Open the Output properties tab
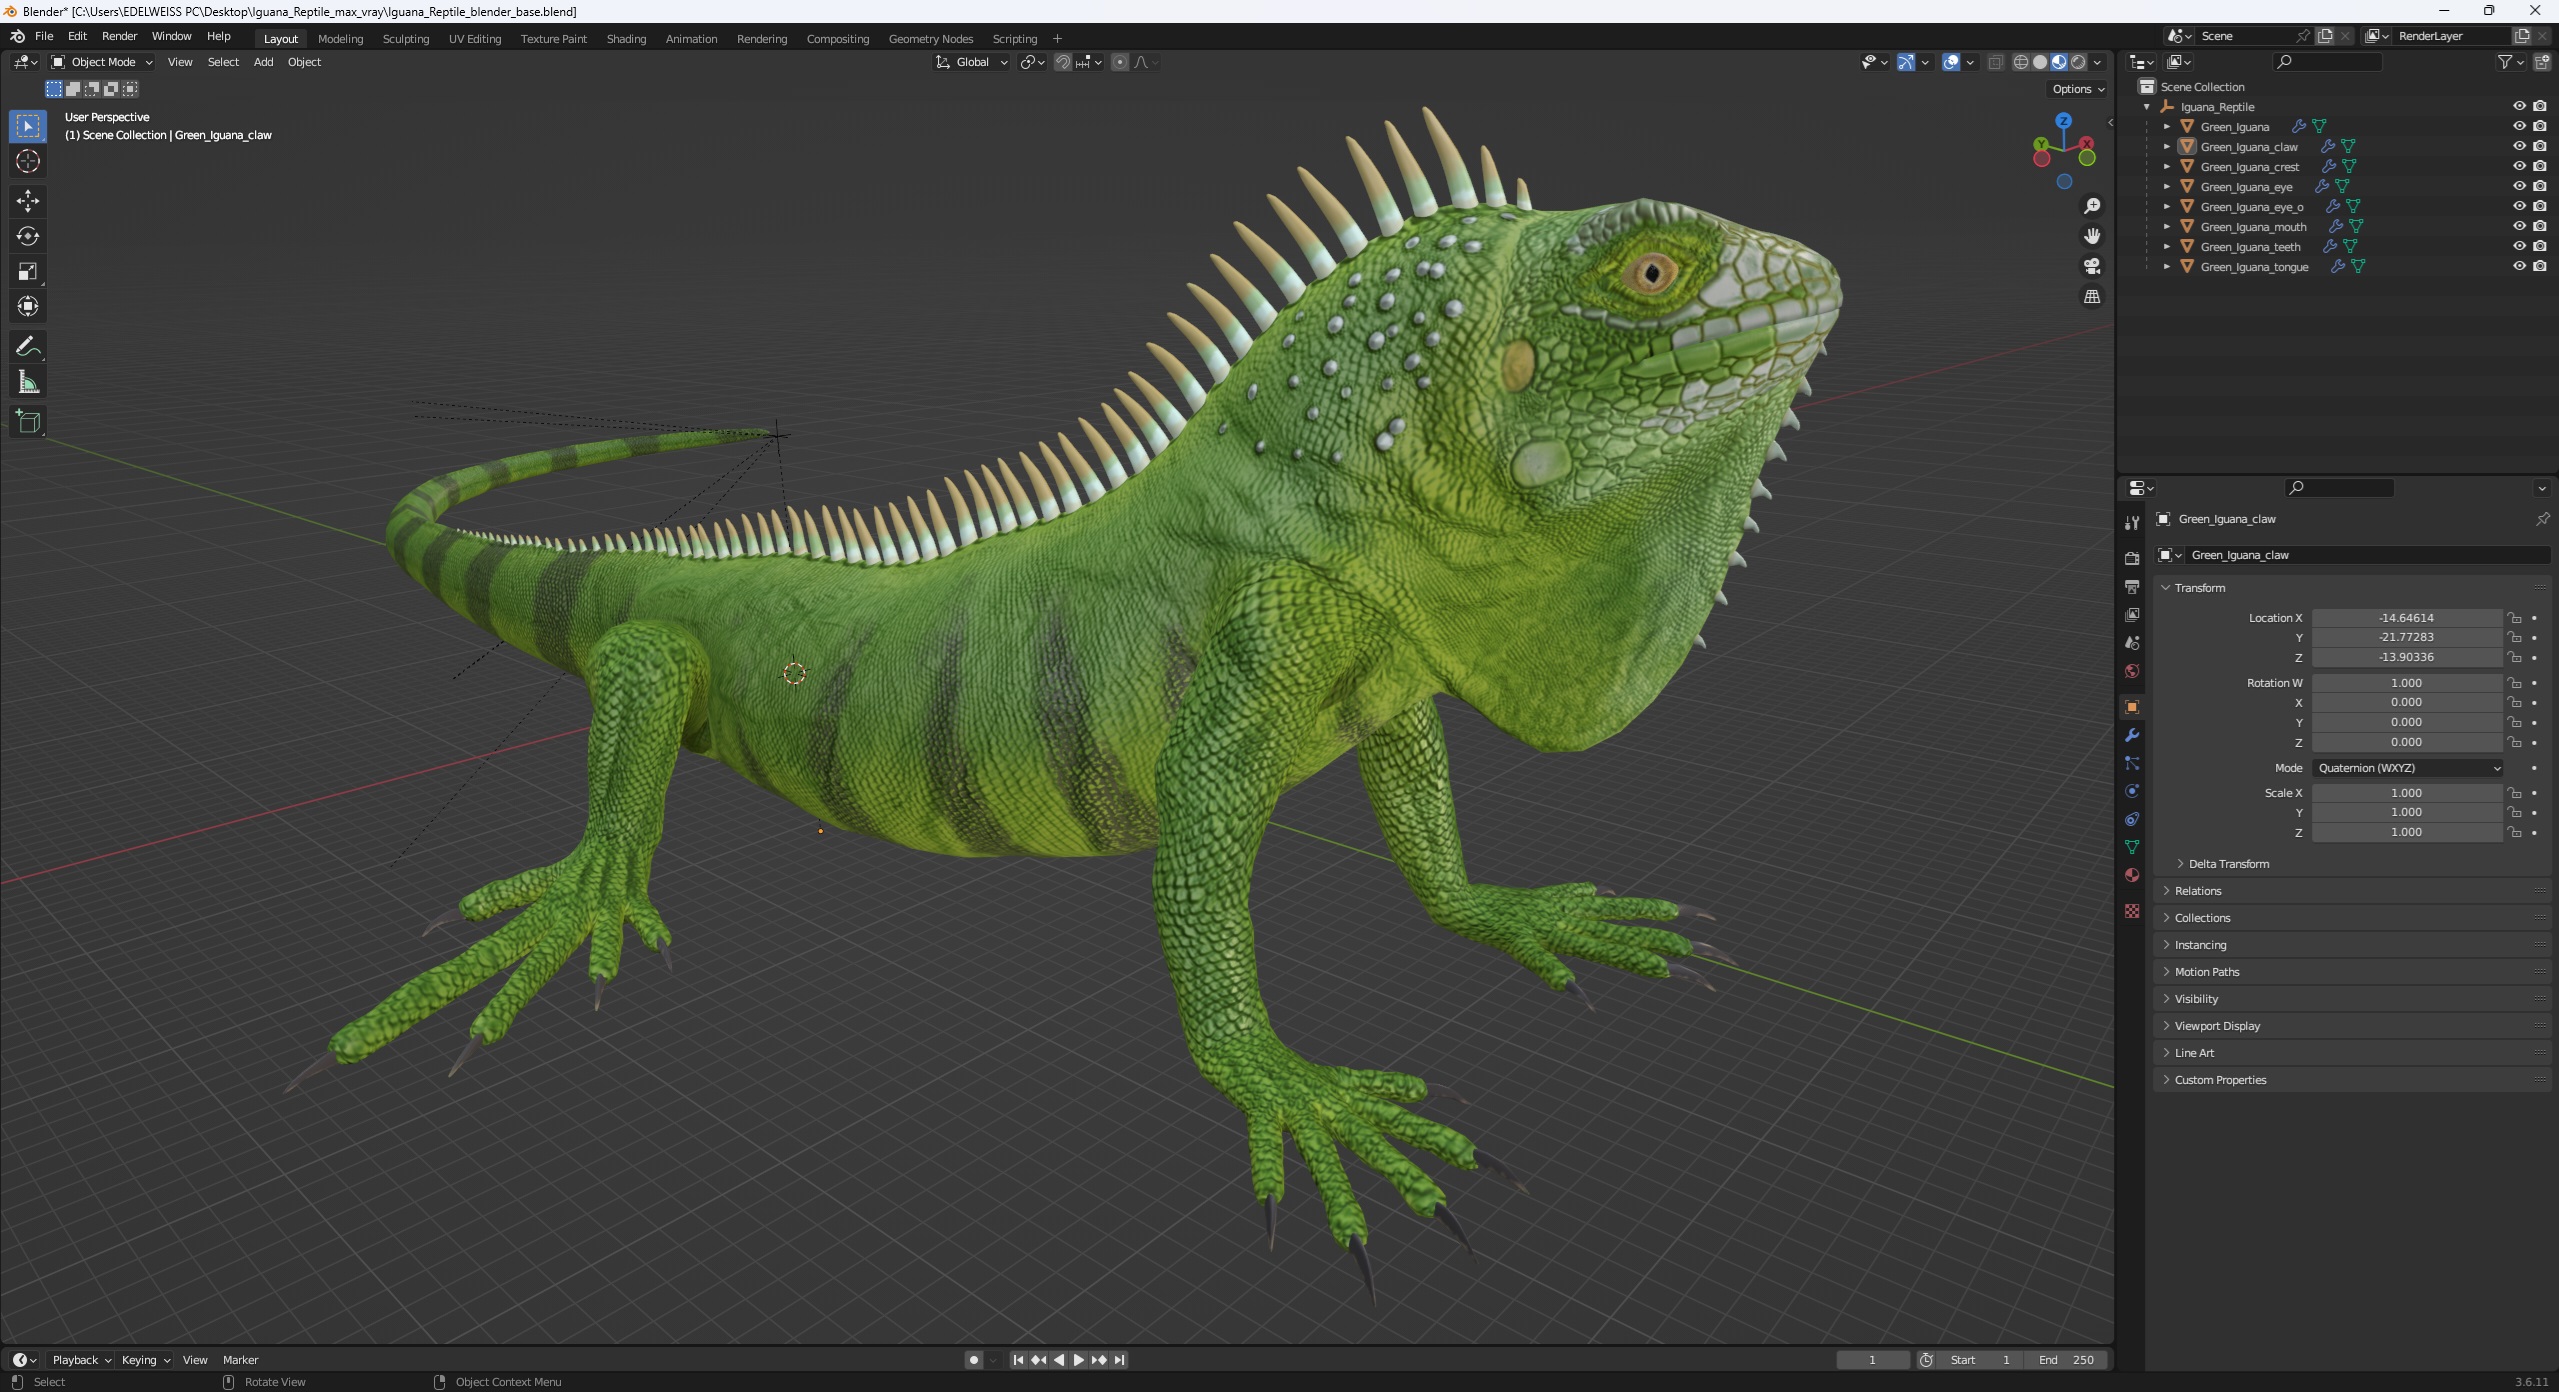 point(2132,586)
